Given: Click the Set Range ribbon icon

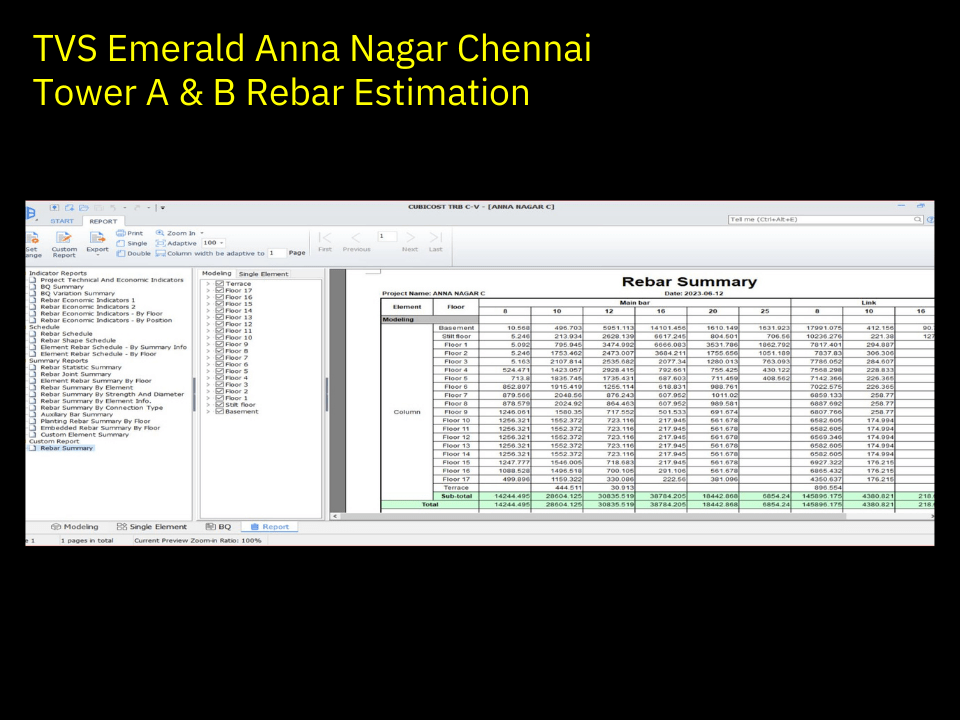Looking at the screenshot, I should click(x=32, y=238).
